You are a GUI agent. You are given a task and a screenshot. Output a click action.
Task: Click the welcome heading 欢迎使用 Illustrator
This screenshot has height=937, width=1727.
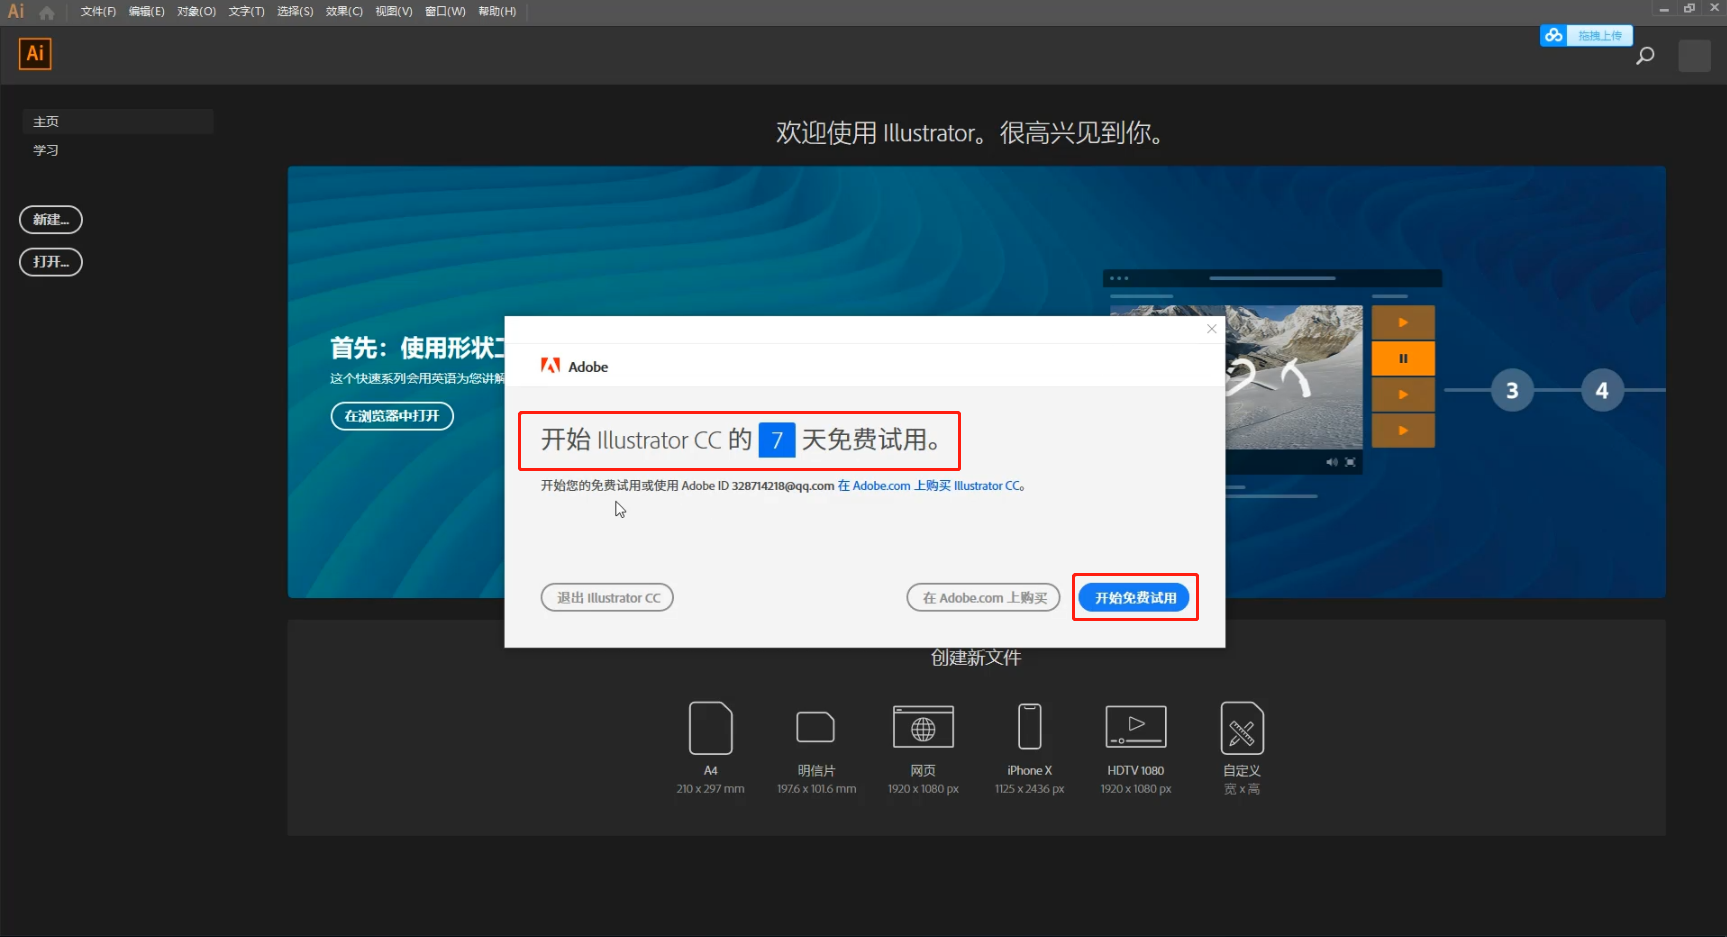[969, 133]
